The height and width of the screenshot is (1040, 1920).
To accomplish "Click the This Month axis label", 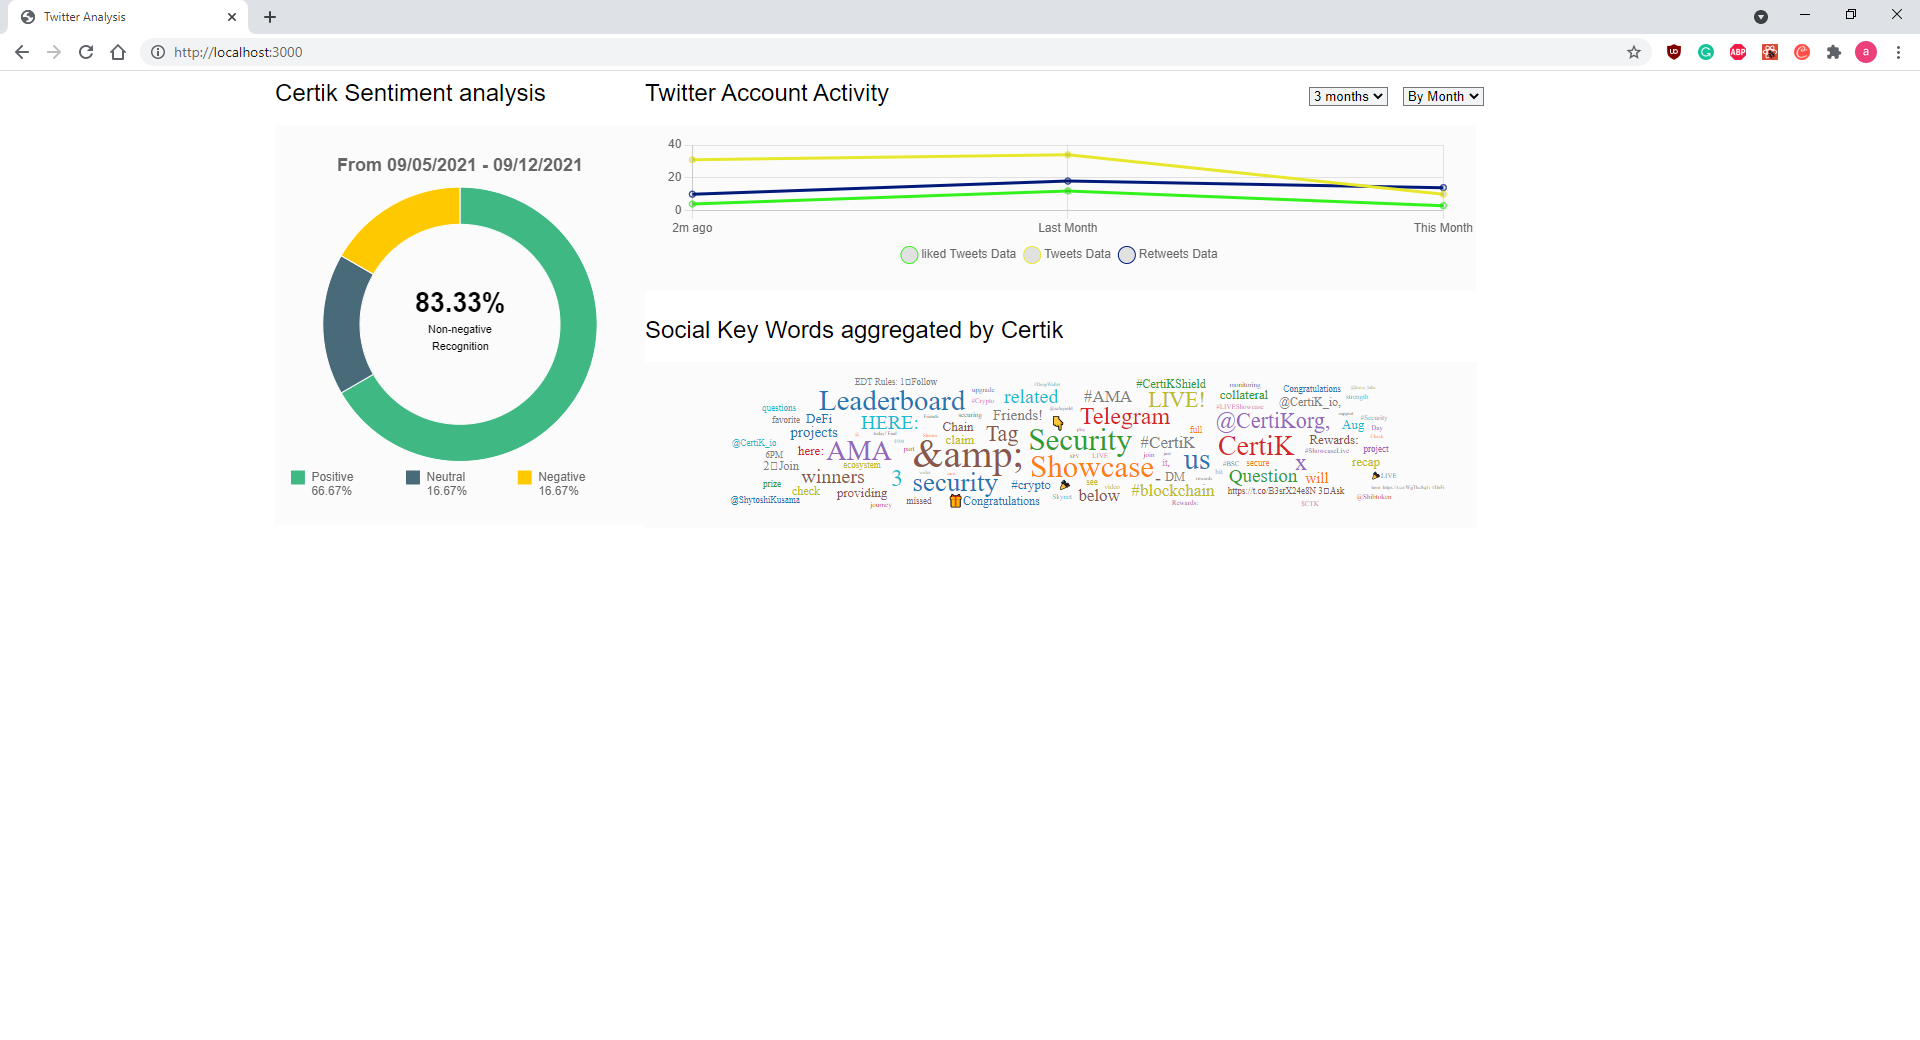I will [x=1443, y=228].
